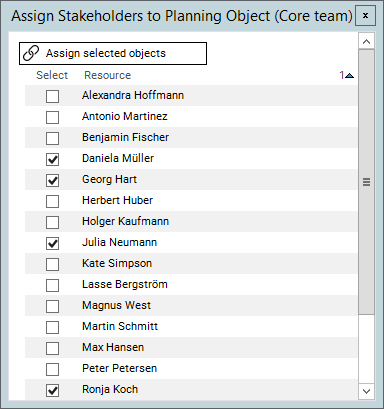Uncheck the Daniela Müller checkbox
This screenshot has height=409, width=384.
click(x=52, y=159)
